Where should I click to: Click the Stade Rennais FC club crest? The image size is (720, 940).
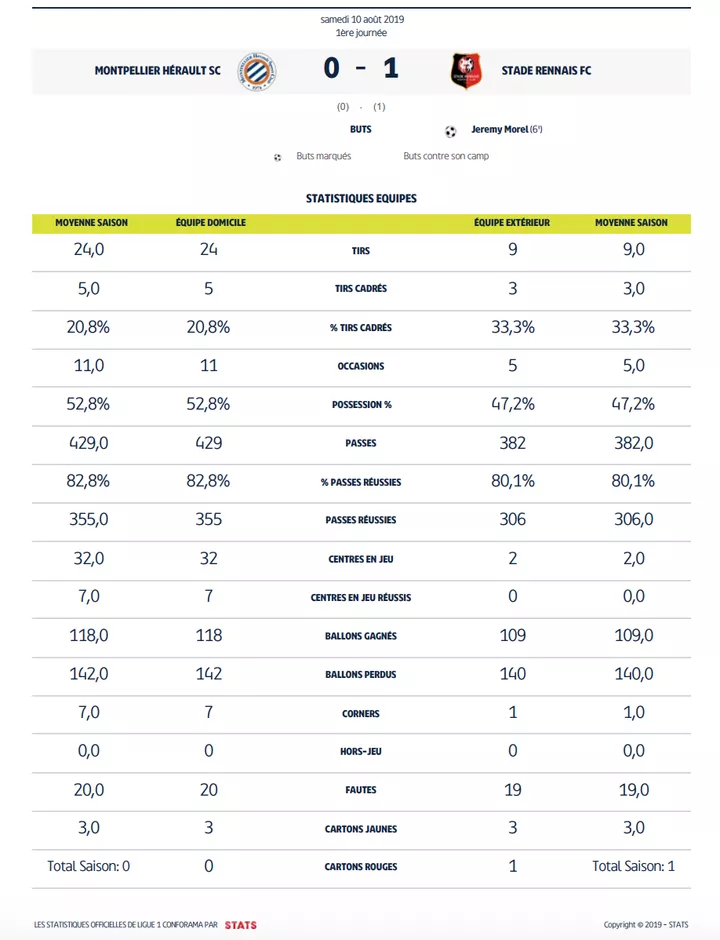click(466, 70)
